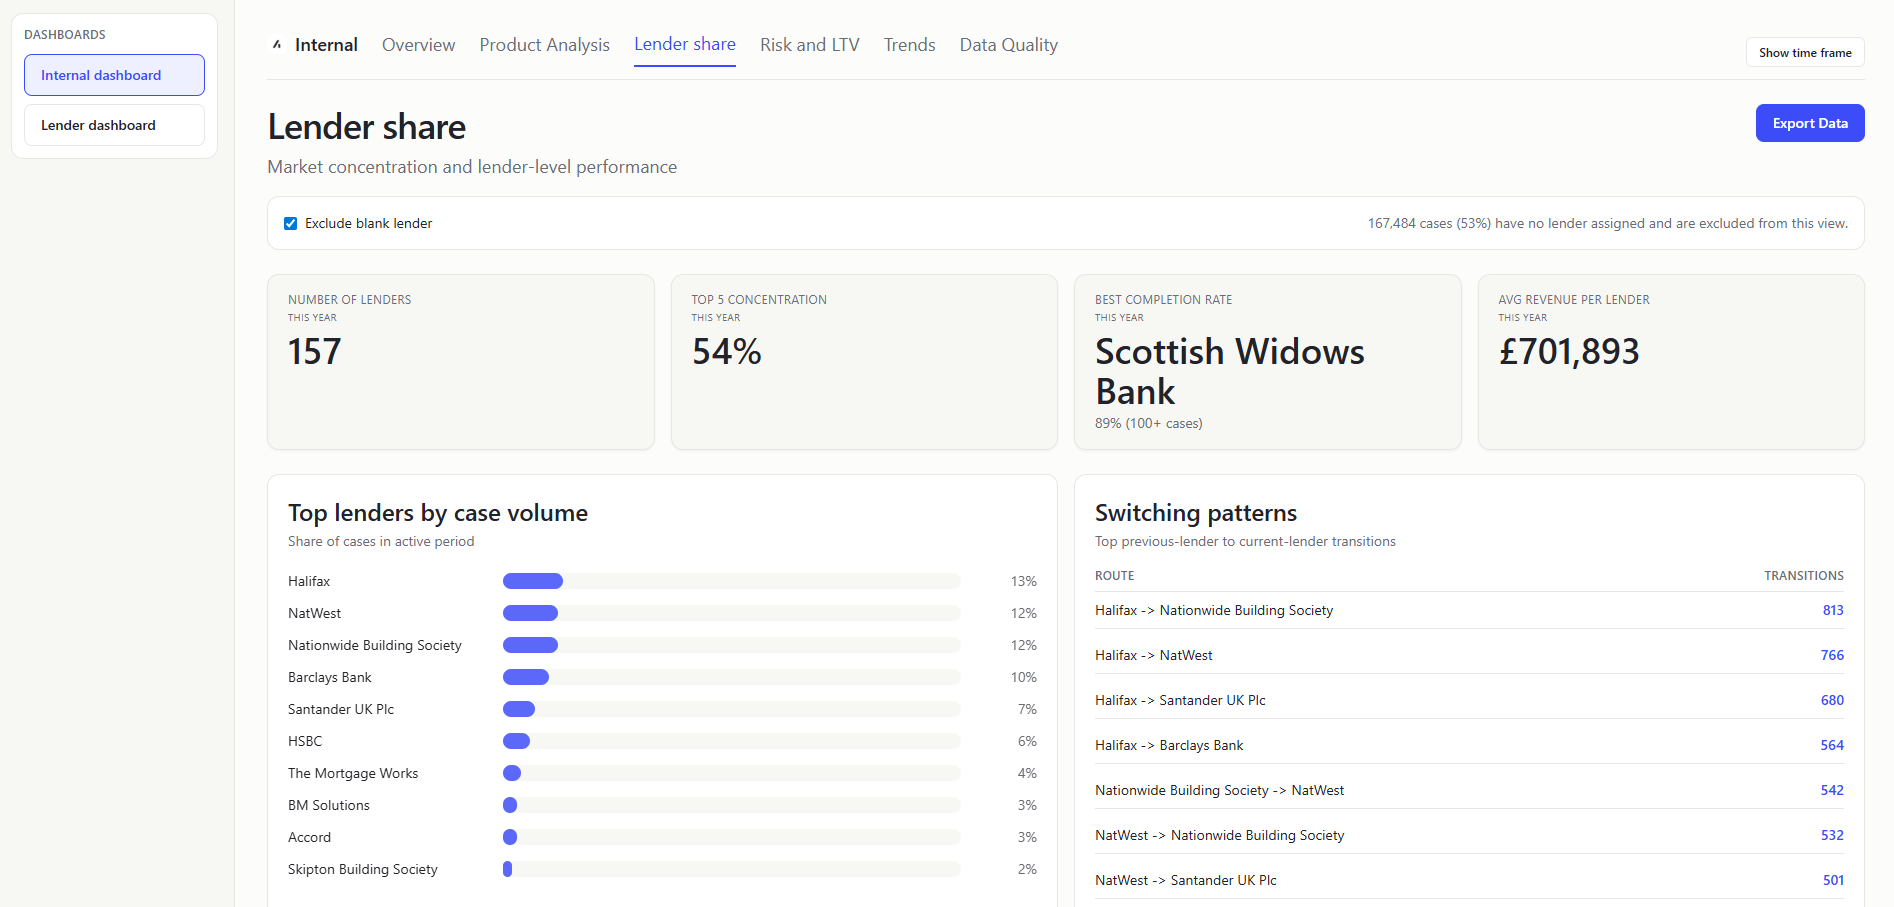The height and width of the screenshot is (907, 1894).
Task: Uncheck the Exclude blank lender checkbox
Action: [290, 223]
